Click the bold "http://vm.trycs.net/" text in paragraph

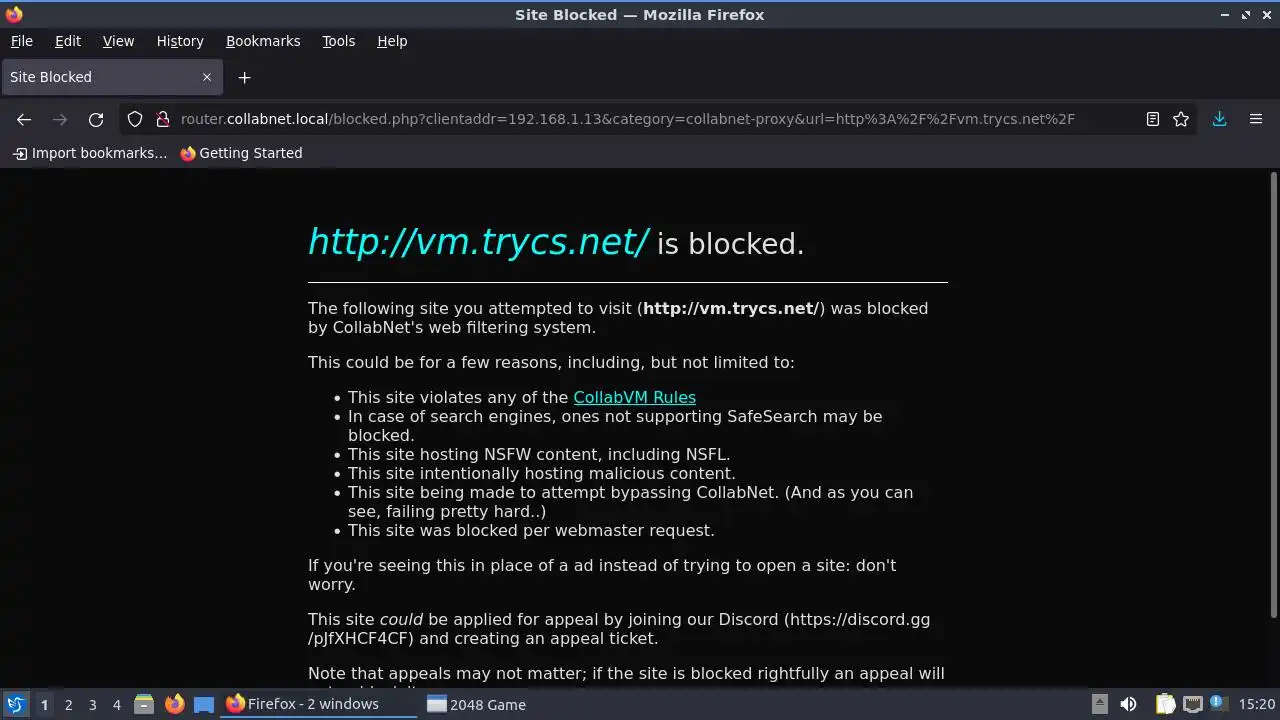pyautogui.click(x=731, y=308)
